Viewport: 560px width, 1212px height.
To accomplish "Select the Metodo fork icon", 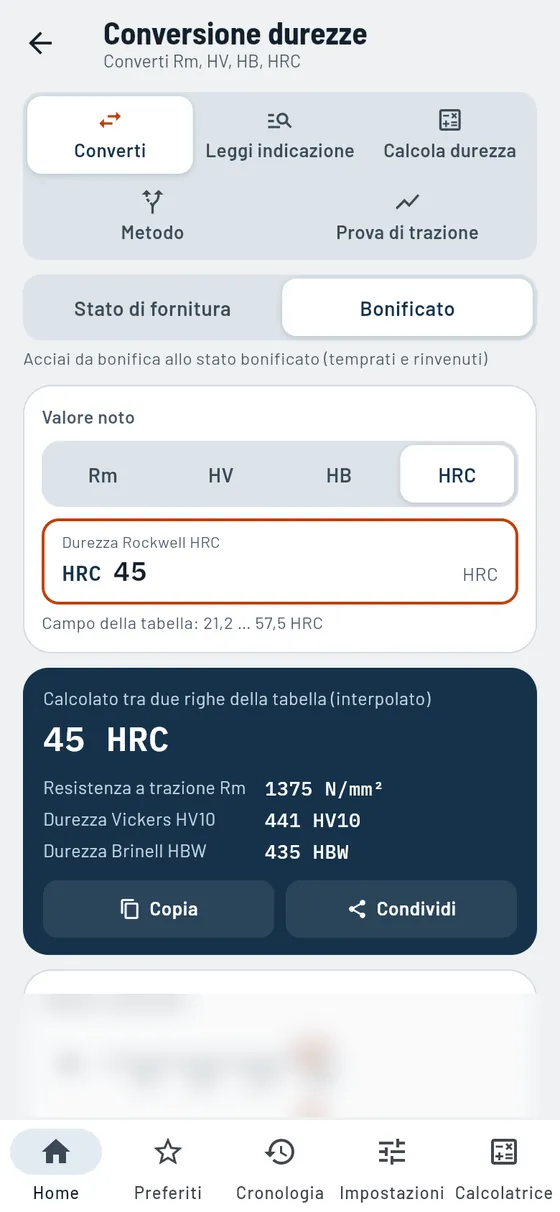I will [x=152, y=201].
